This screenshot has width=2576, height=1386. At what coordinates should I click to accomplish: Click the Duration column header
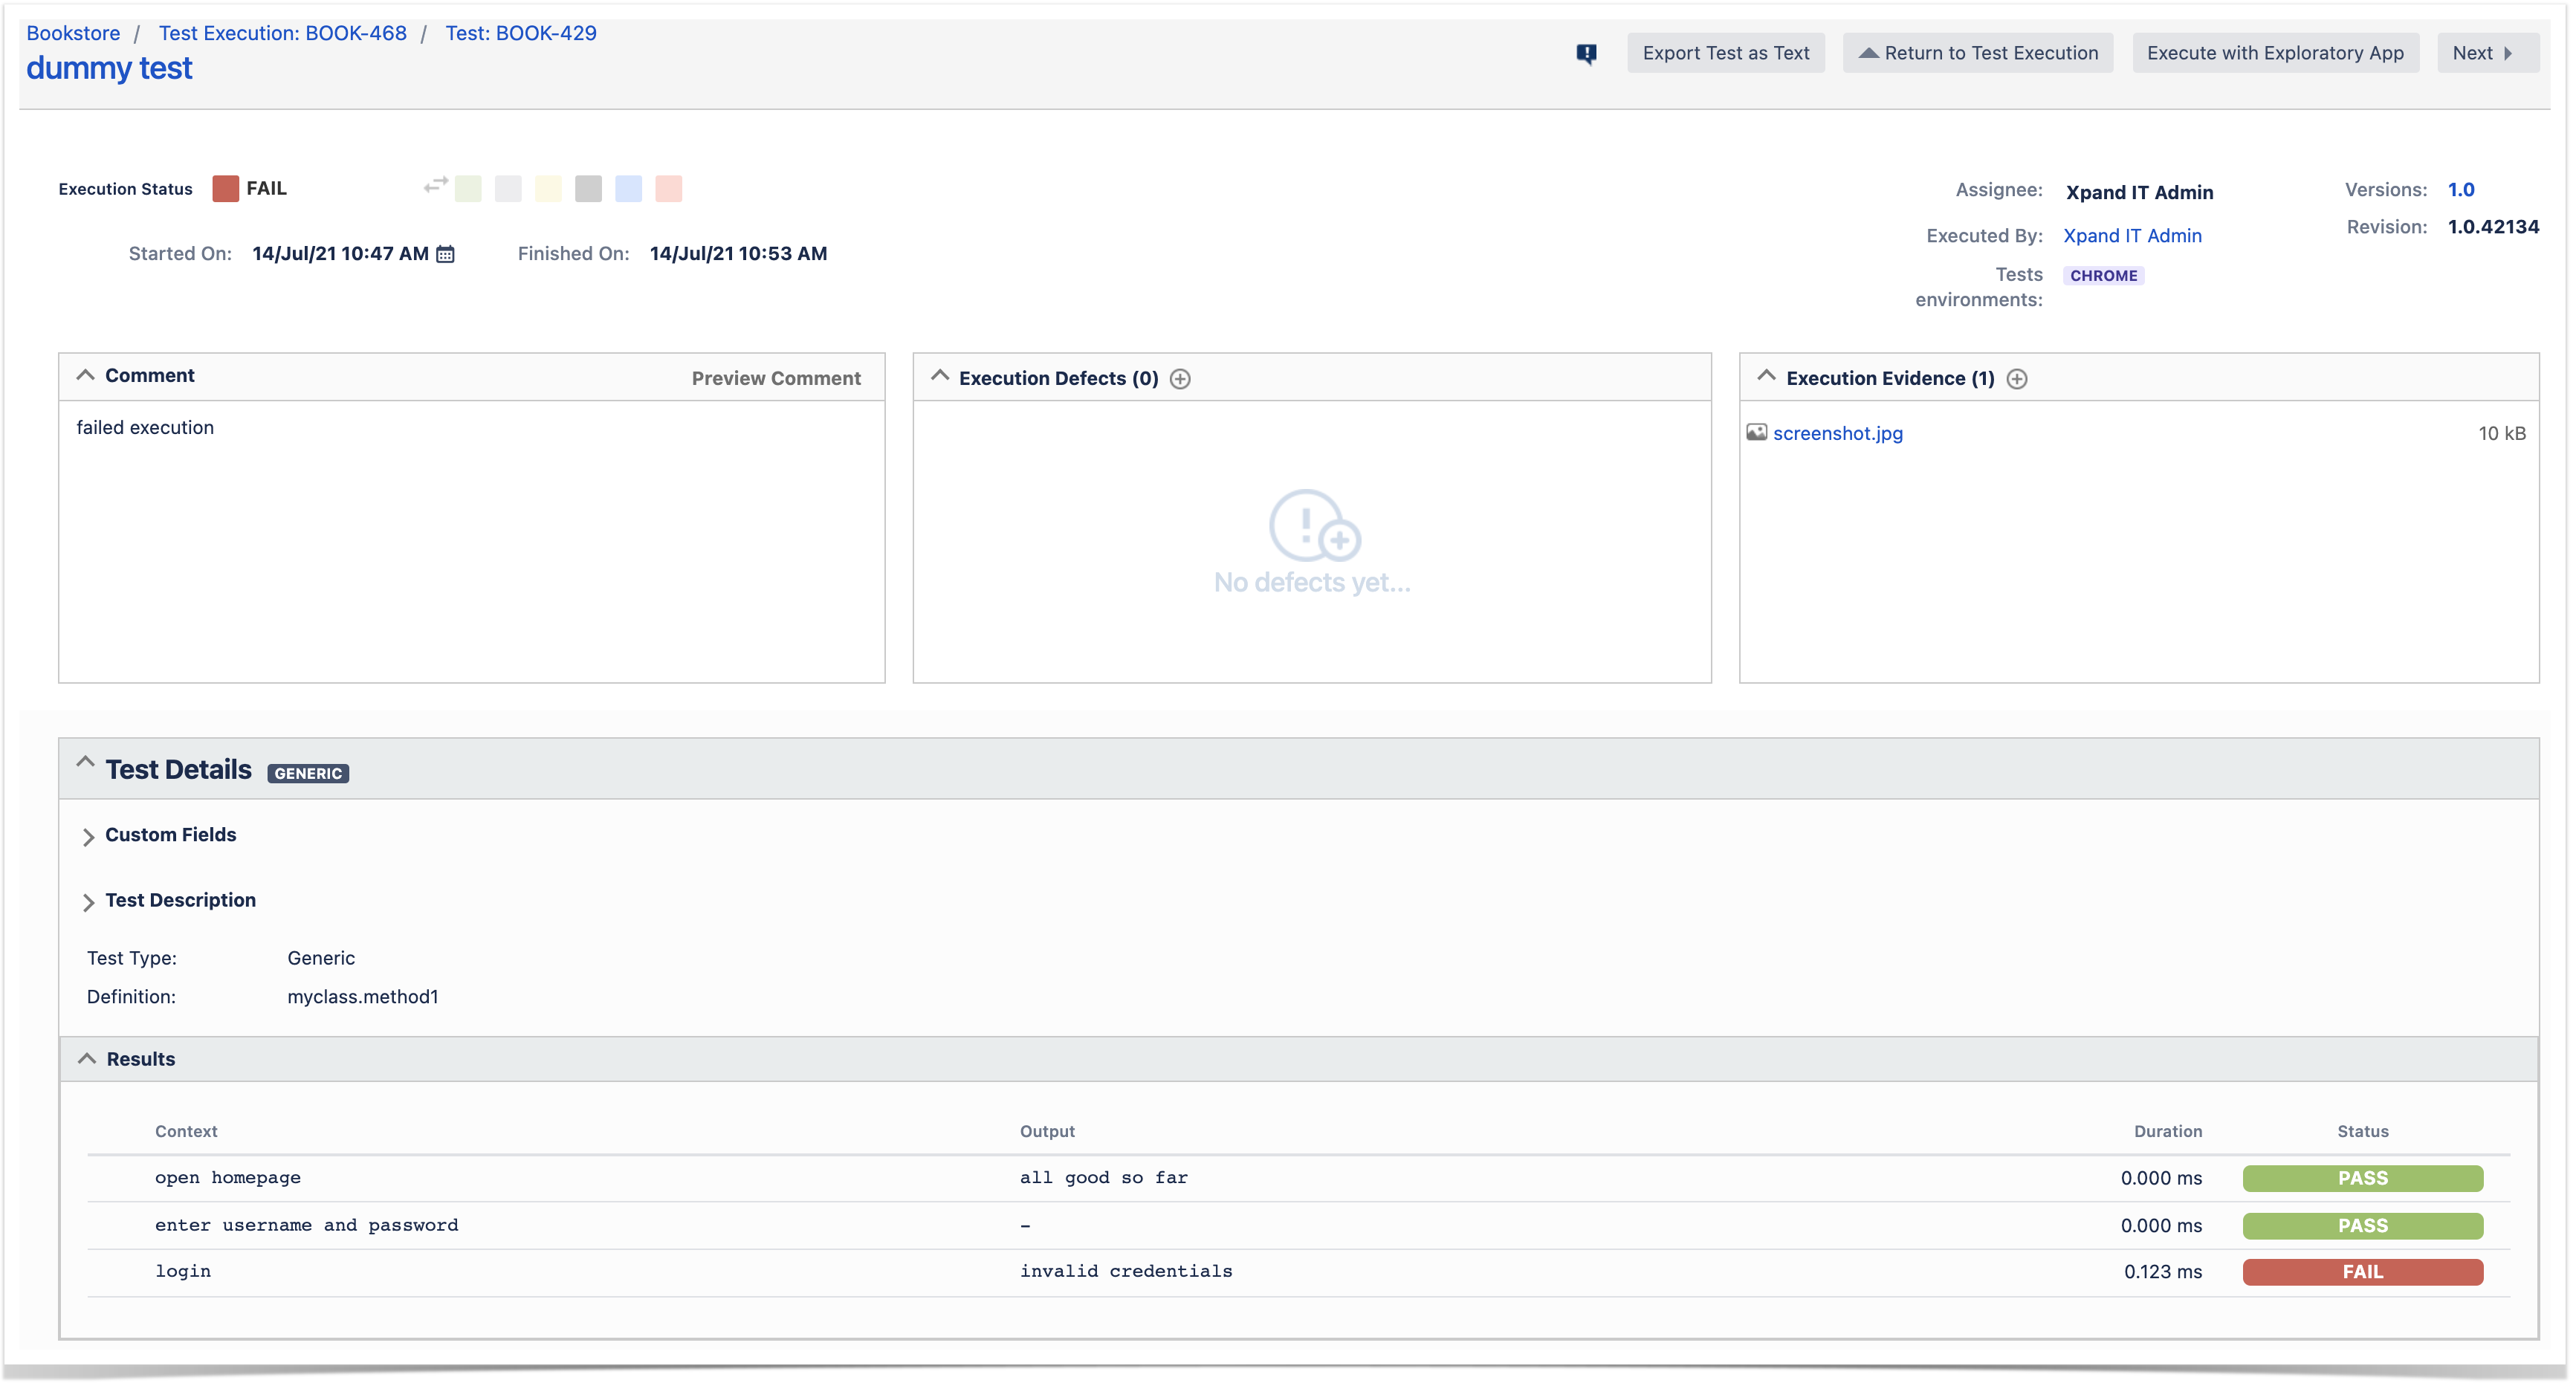coord(2167,1132)
